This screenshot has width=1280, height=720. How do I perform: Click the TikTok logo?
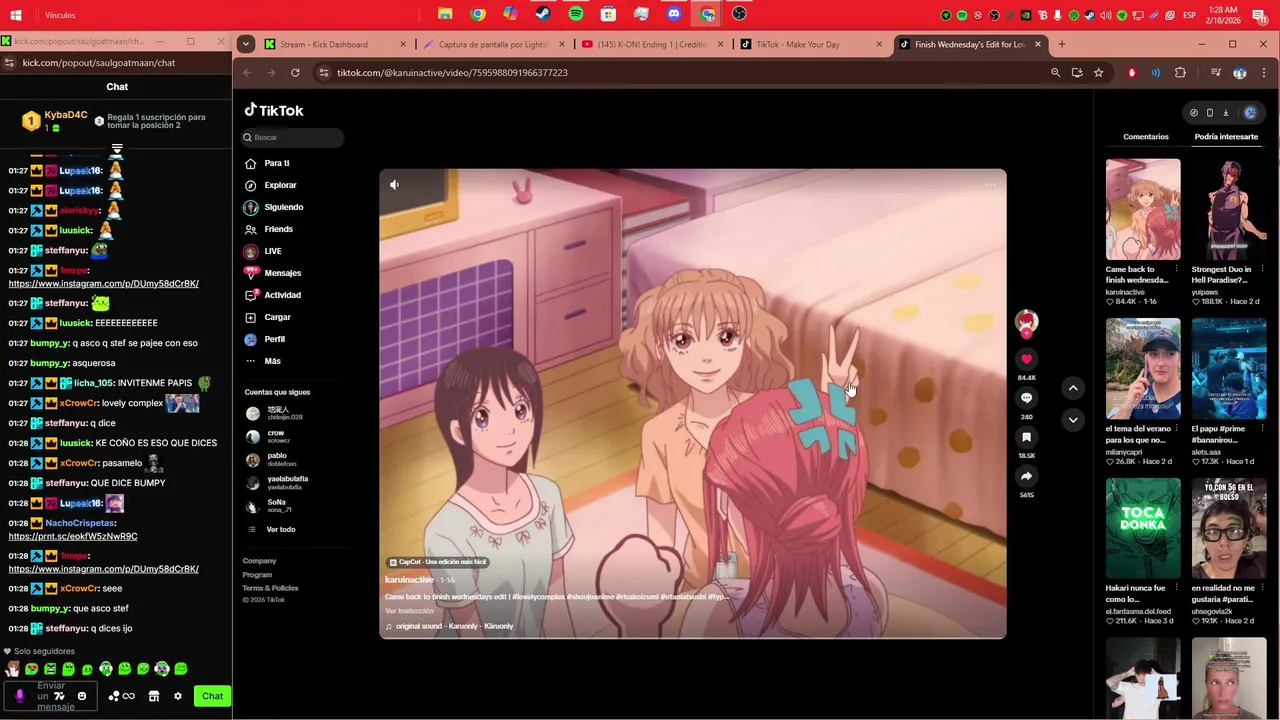pyautogui.click(x=274, y=110)
